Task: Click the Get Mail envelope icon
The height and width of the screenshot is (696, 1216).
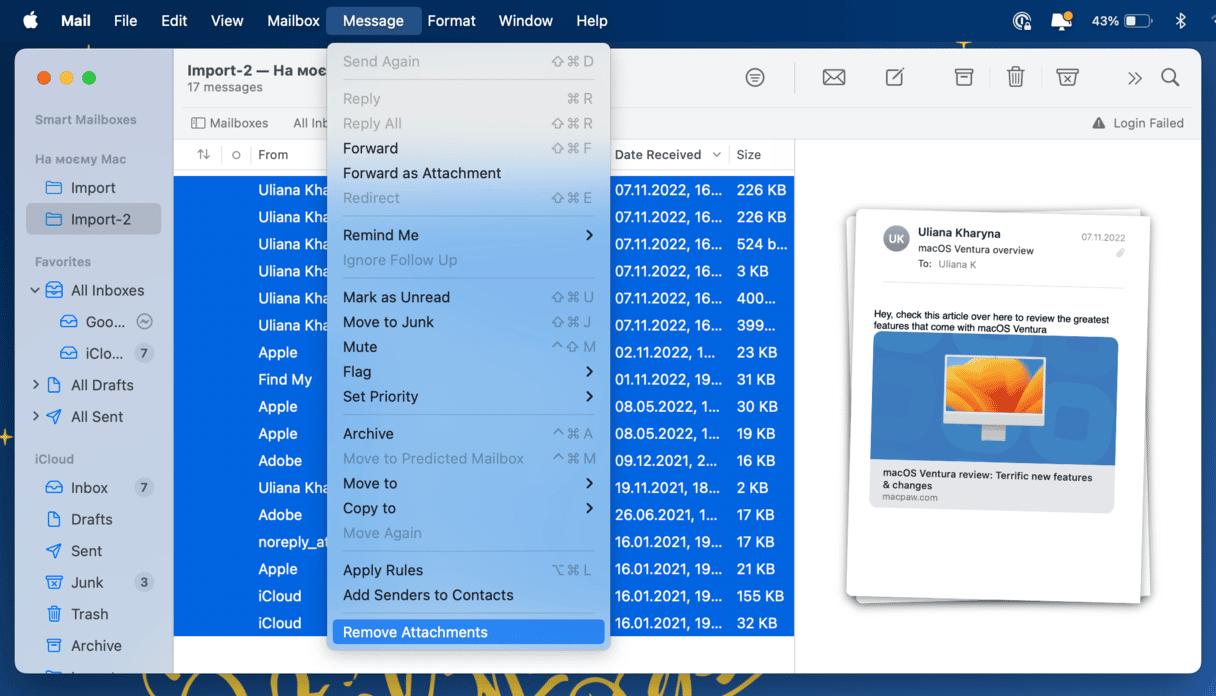Action: point(834,78)
